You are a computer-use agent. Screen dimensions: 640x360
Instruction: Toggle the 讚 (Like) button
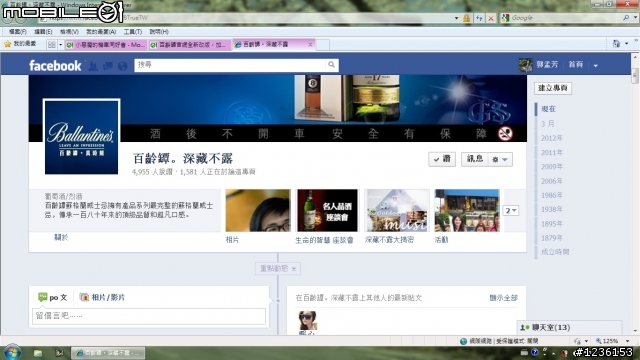coord(442,159)
